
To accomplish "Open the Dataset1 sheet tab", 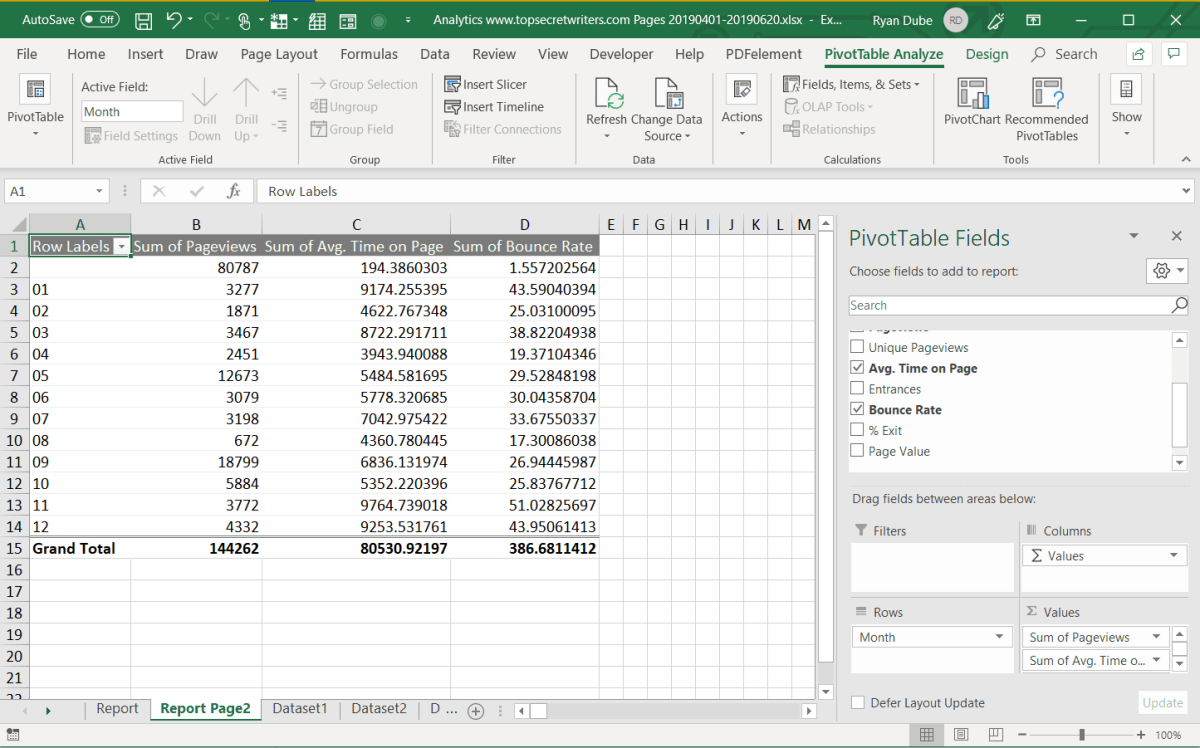I will [x=300, y=709].
